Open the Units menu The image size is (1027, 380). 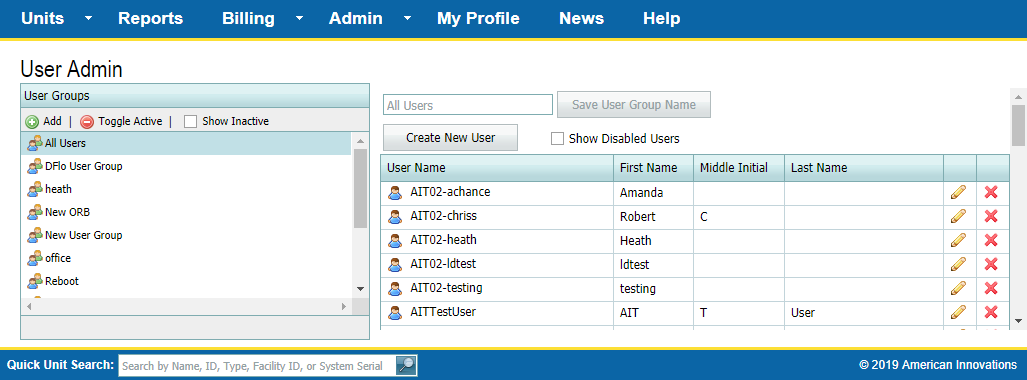click(43, 18)
